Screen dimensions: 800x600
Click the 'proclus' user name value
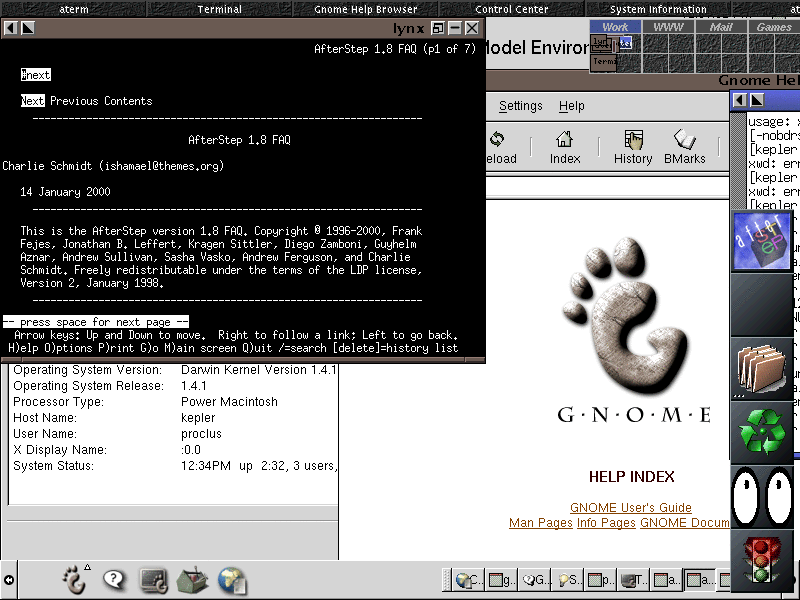coord(201,434)
